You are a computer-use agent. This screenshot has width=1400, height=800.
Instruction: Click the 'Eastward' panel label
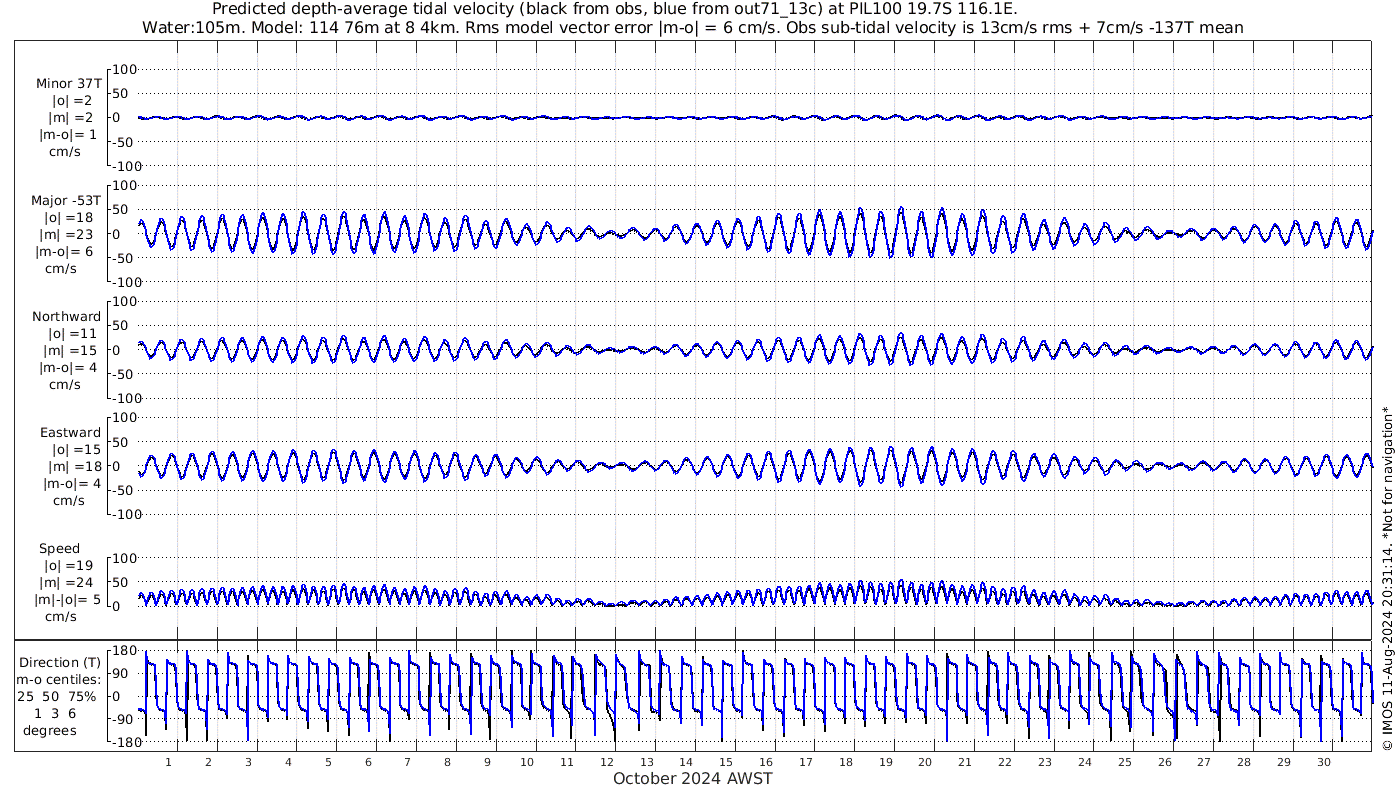(70, 433)
